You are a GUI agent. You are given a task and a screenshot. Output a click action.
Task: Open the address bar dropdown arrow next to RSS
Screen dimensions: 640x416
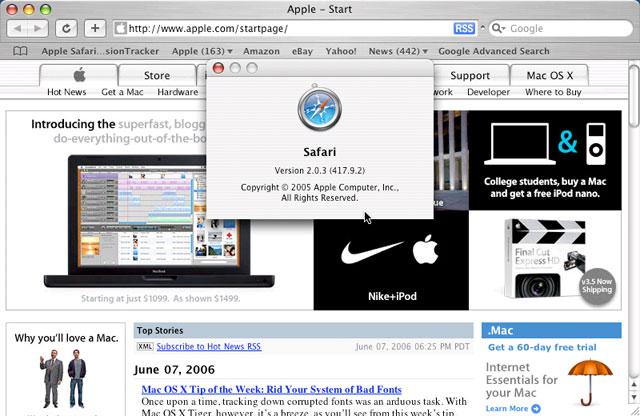(x=482, y=28)
